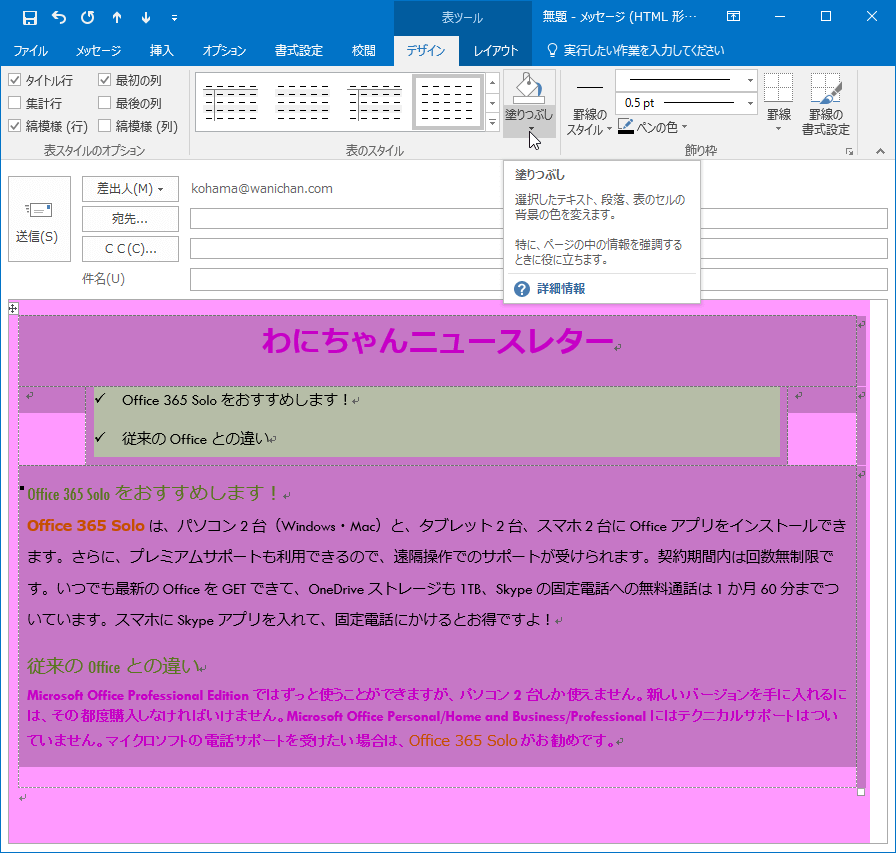This screenshot has height=853, width=896.
Task: Enable the 集計行 checkbox
Action: click(x=15, y=103)
